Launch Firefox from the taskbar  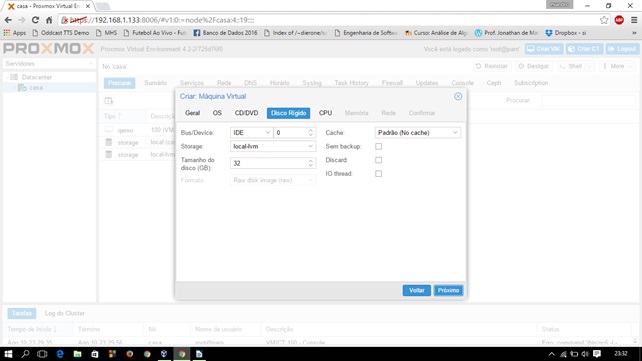click(x=129, y=354)
